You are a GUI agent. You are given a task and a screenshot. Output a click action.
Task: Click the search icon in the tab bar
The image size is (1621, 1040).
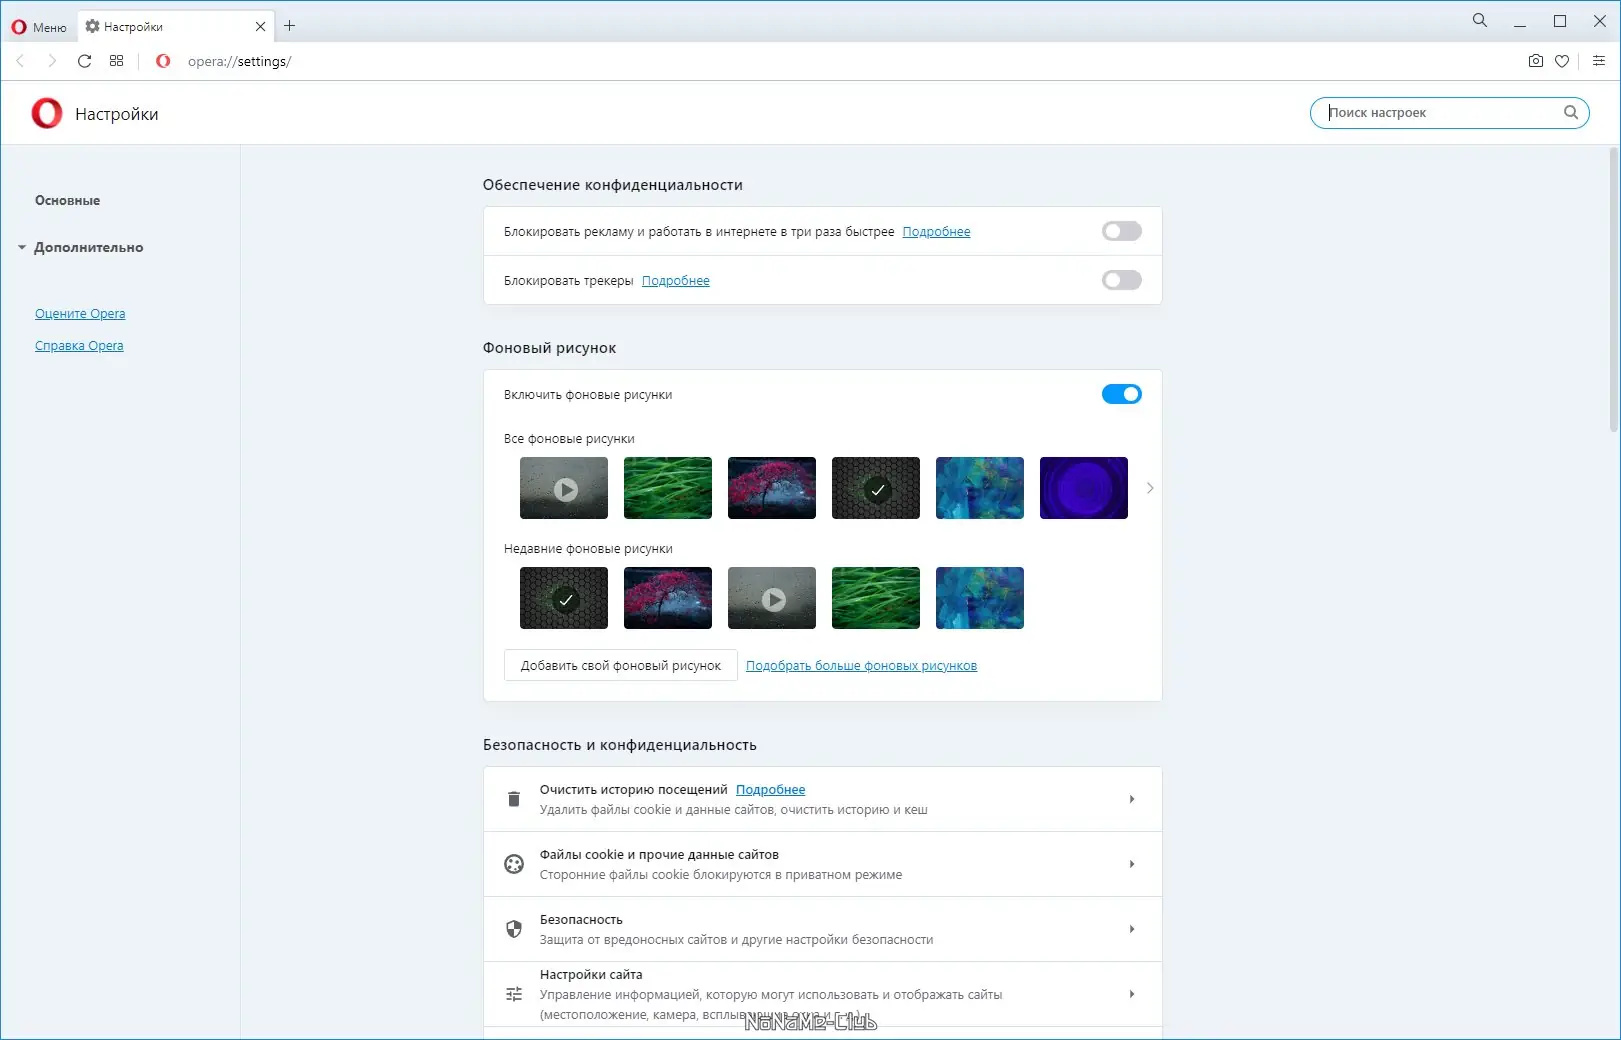(x=1478, y=19)
